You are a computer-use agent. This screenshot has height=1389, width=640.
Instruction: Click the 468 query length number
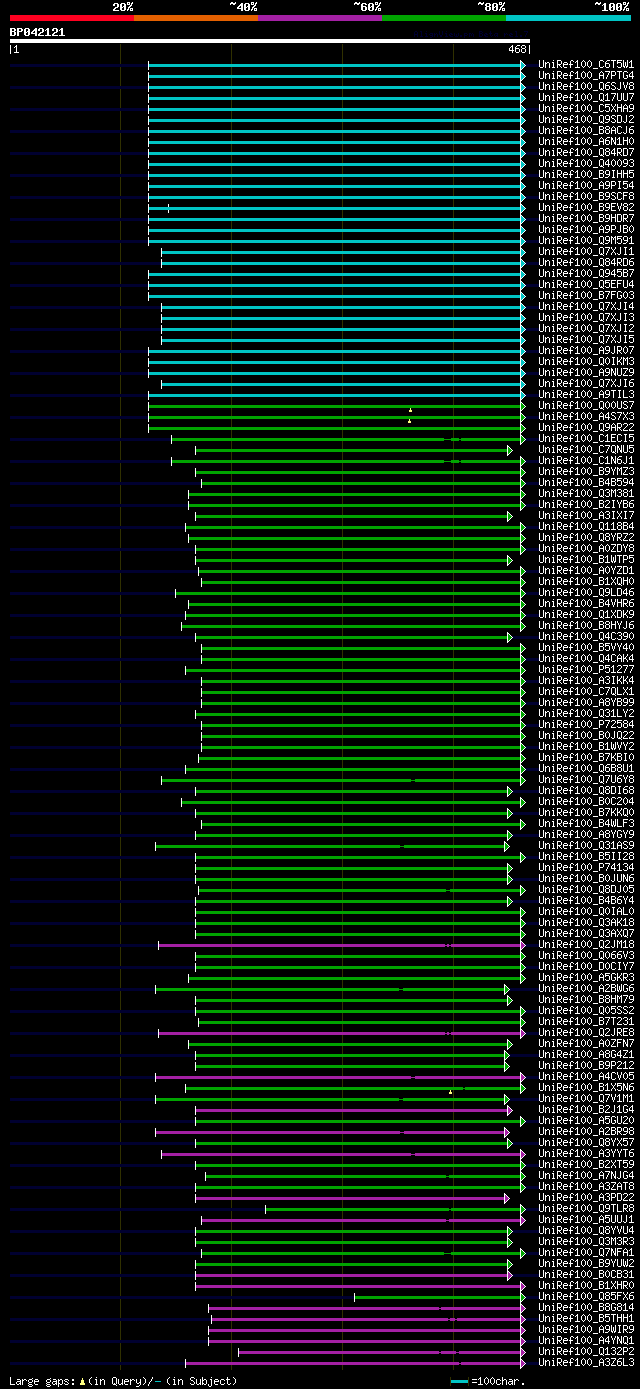coord(517,49)
